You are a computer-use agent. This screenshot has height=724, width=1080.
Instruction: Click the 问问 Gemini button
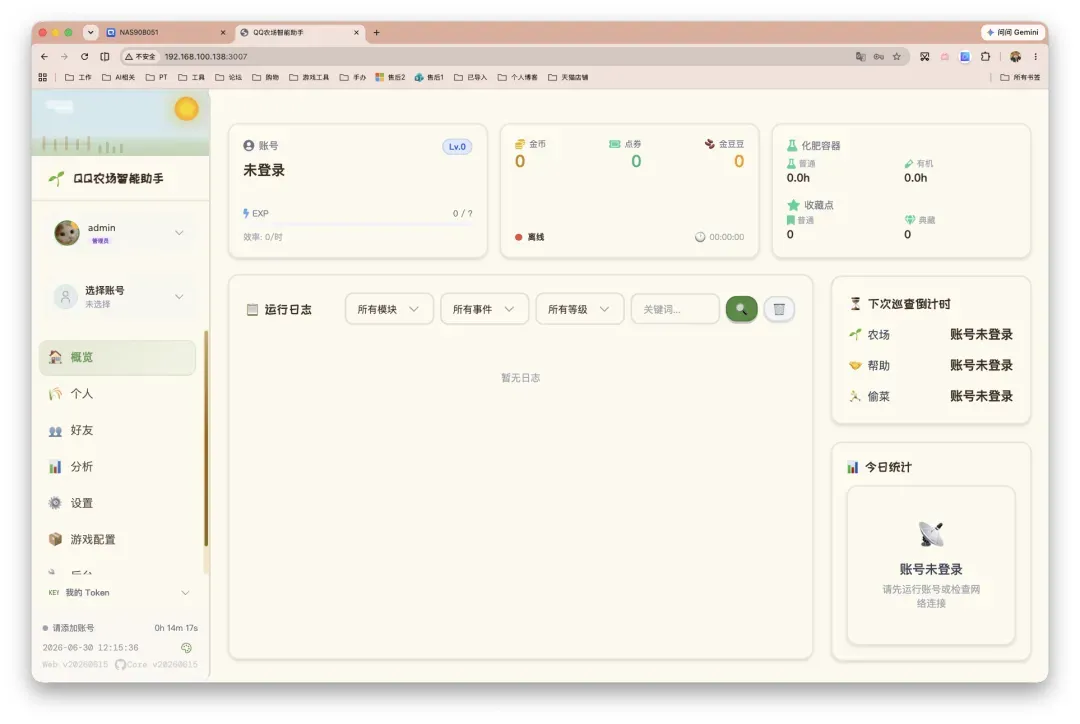pos(1012,32)
